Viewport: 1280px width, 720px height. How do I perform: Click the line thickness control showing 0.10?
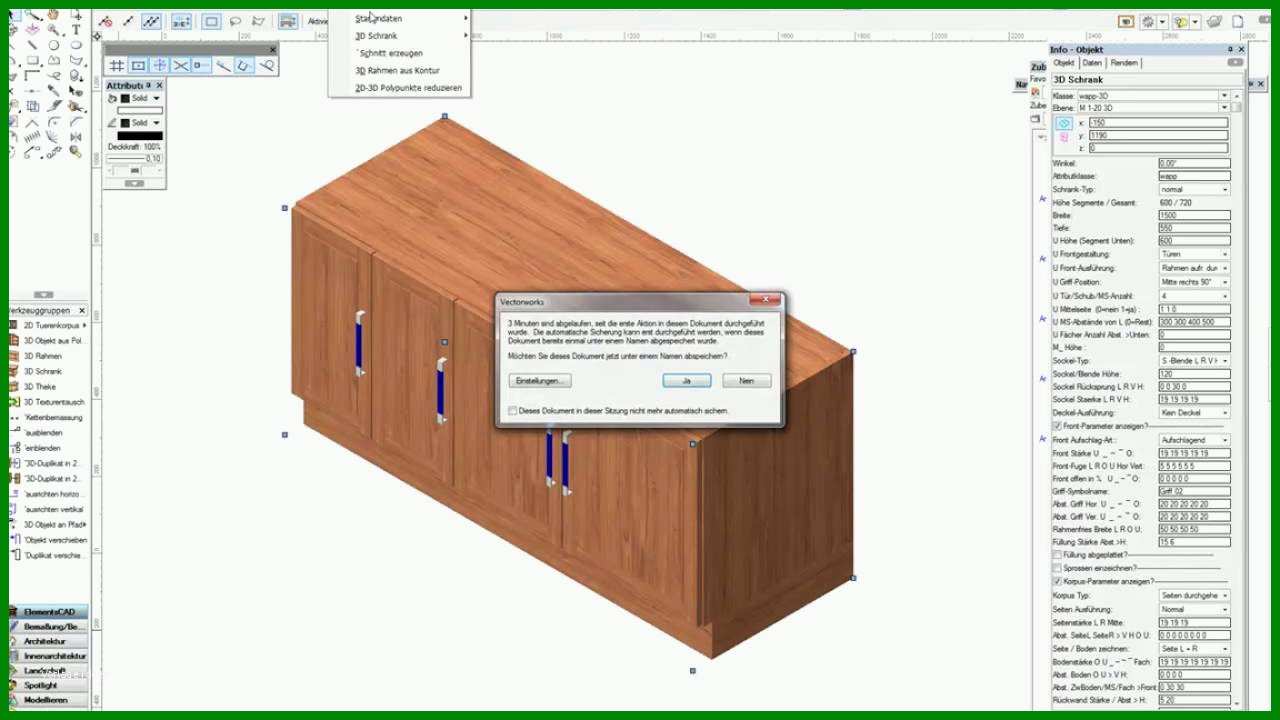[135, 158]
